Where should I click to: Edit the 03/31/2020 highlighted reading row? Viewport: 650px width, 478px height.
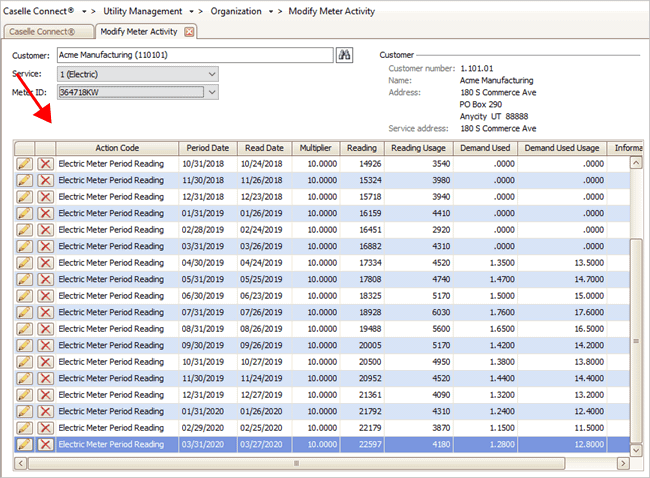pos(24,445)
